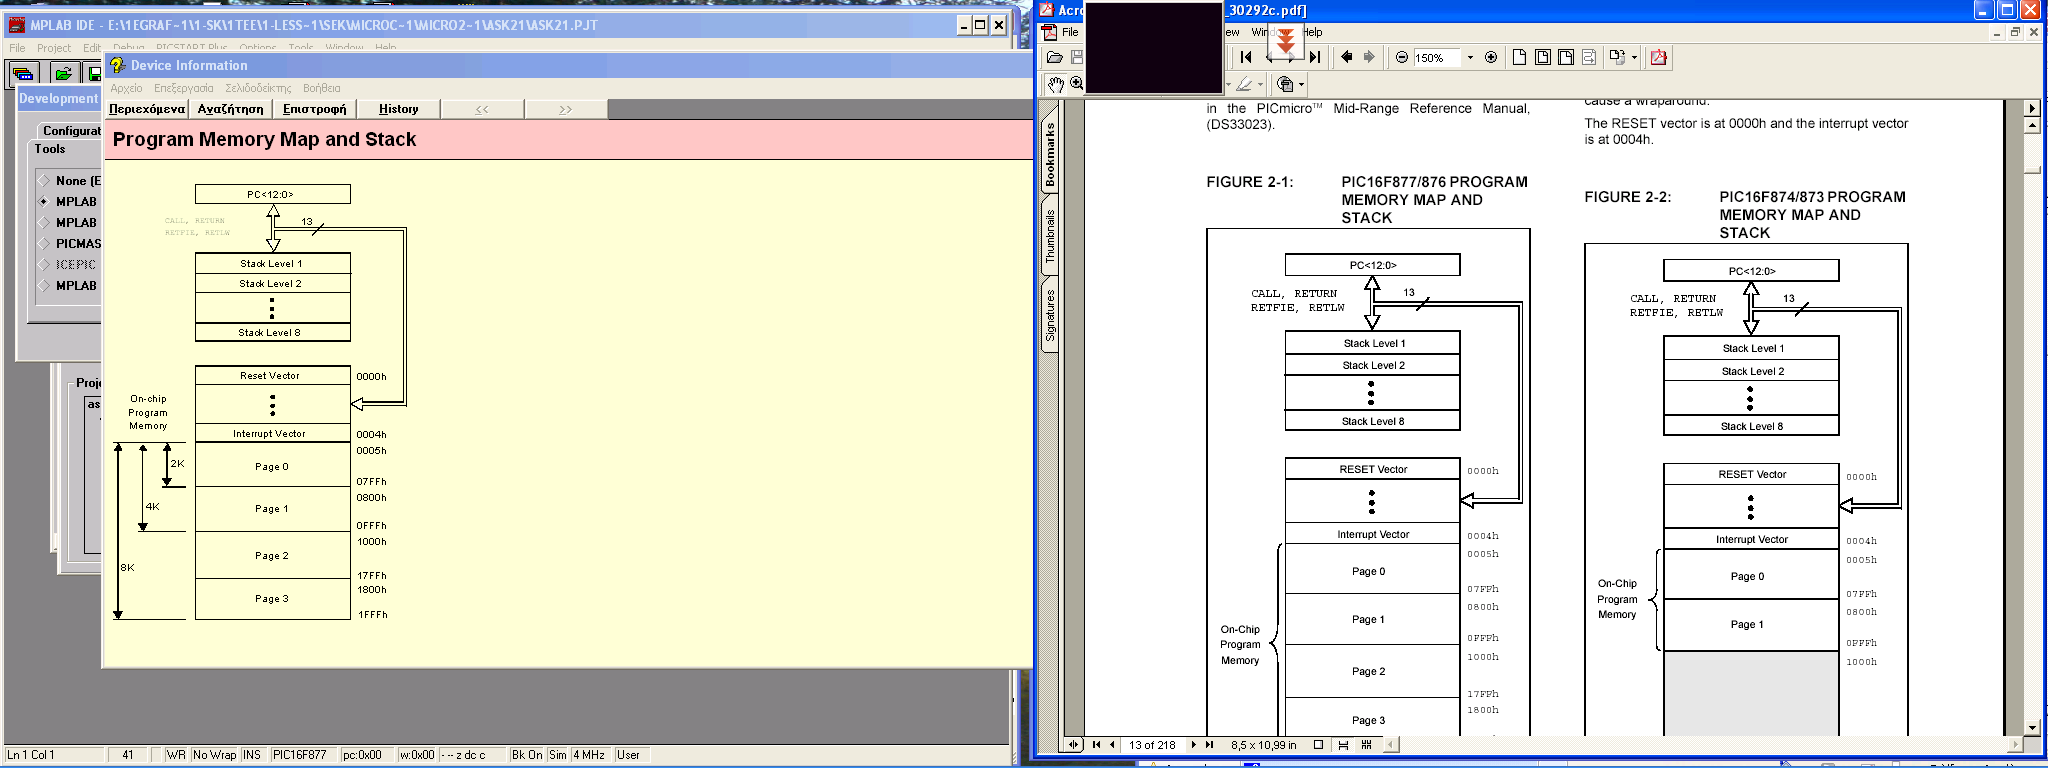
Task: Zoom out with the minus circle button
Action: [x=1402, y=57]
